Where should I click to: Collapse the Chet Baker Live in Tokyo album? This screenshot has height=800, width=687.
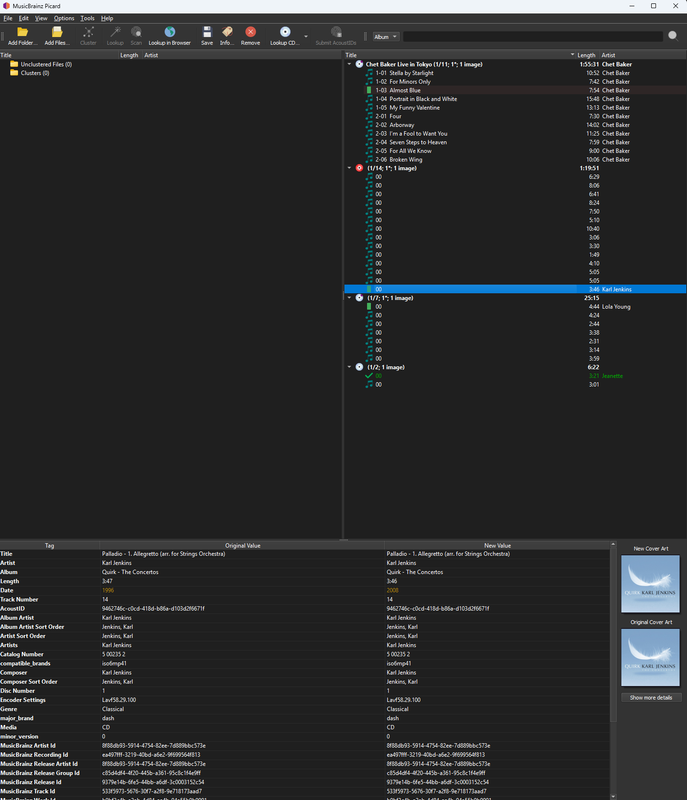click(349, 64)
